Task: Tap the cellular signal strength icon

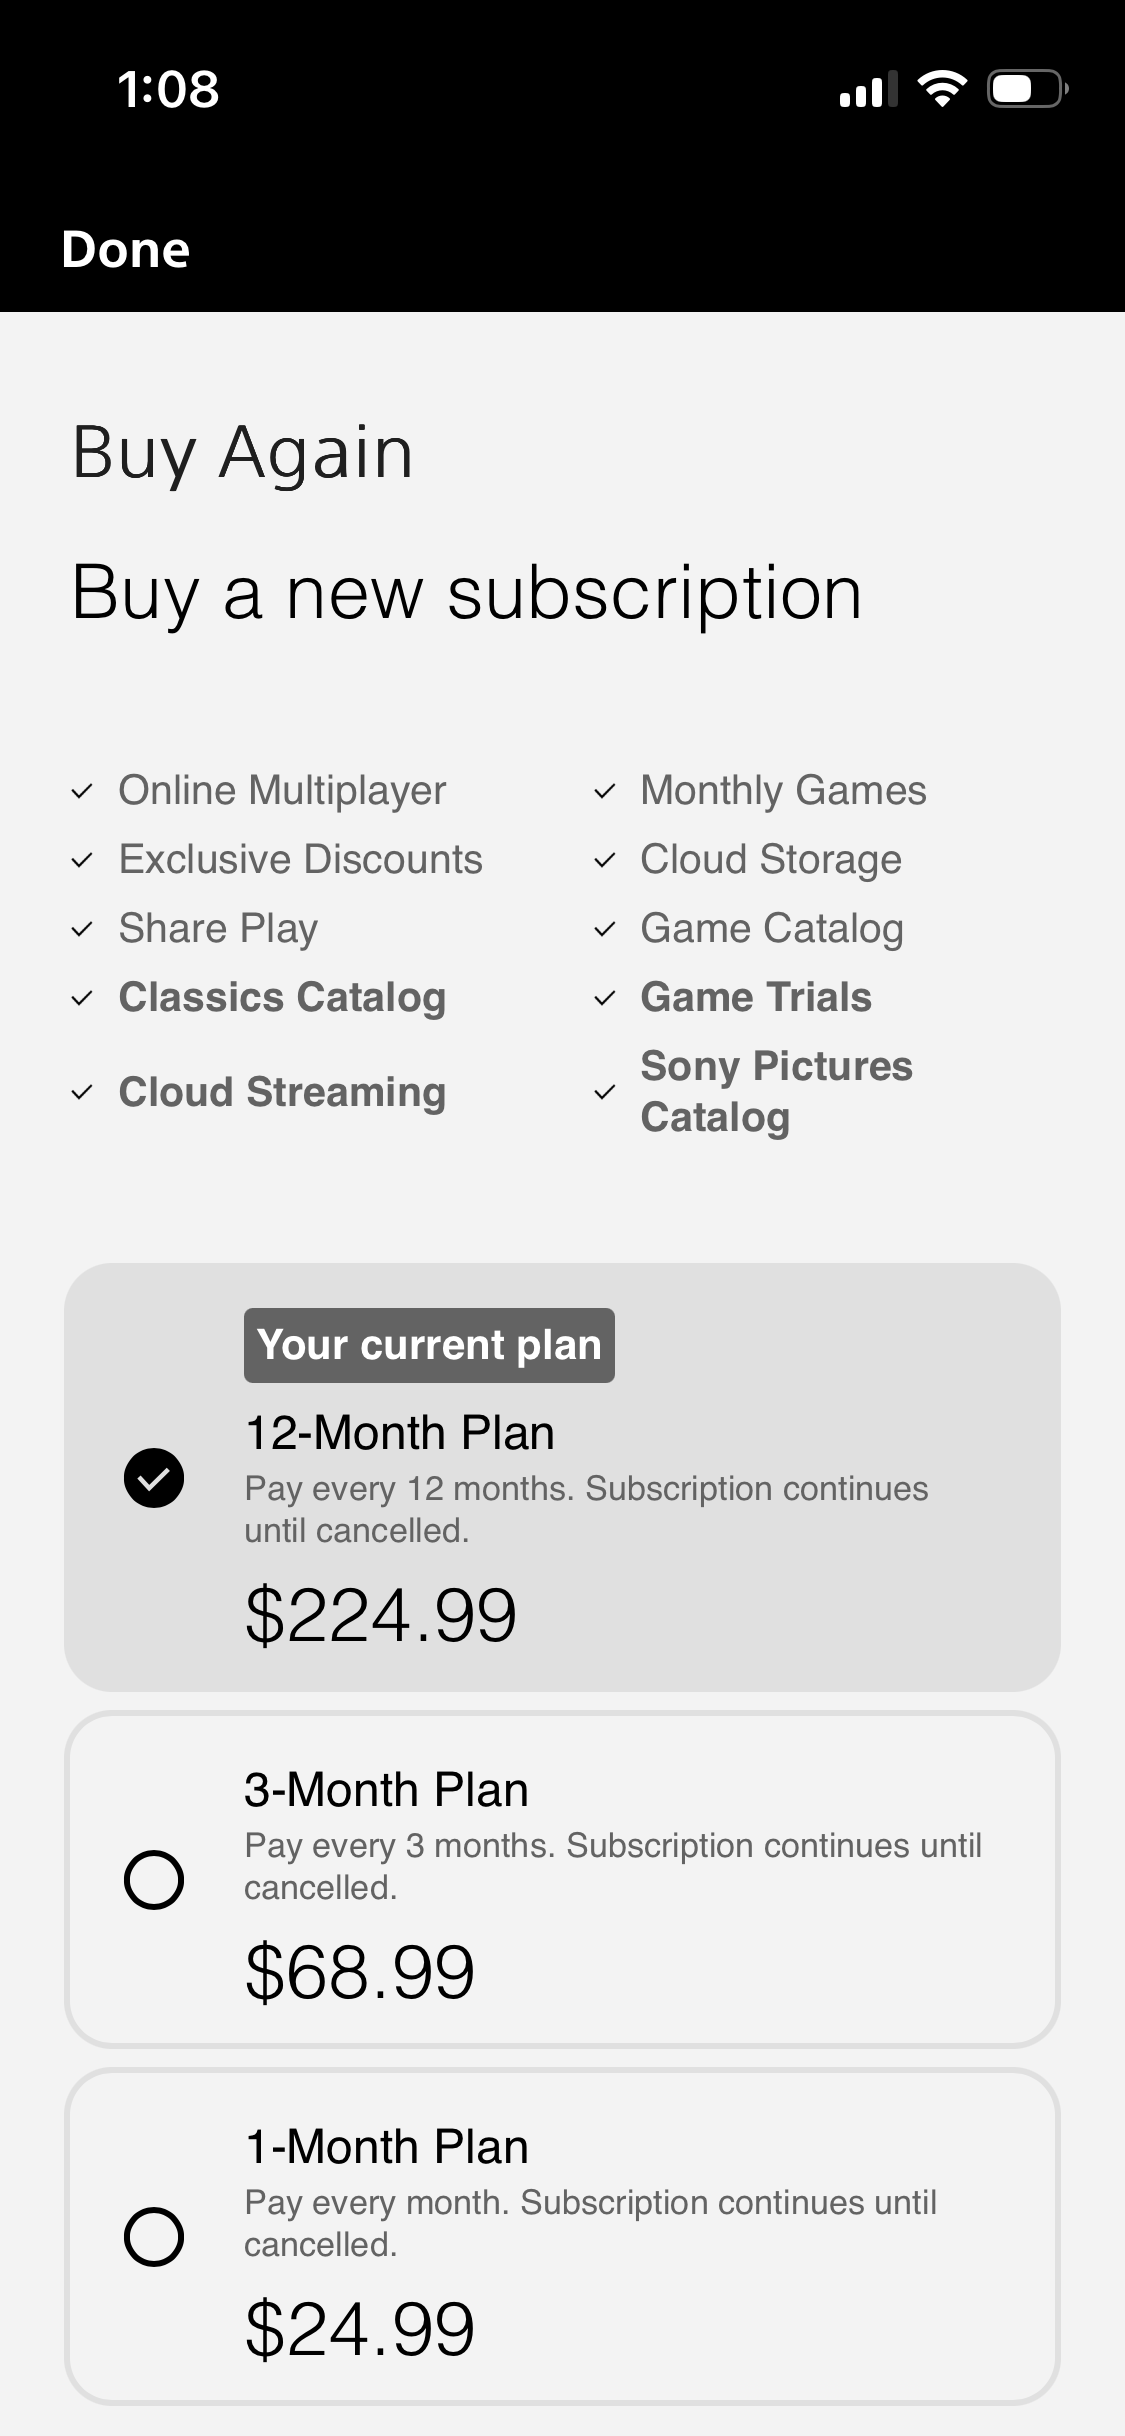Action: pos(867,89)
